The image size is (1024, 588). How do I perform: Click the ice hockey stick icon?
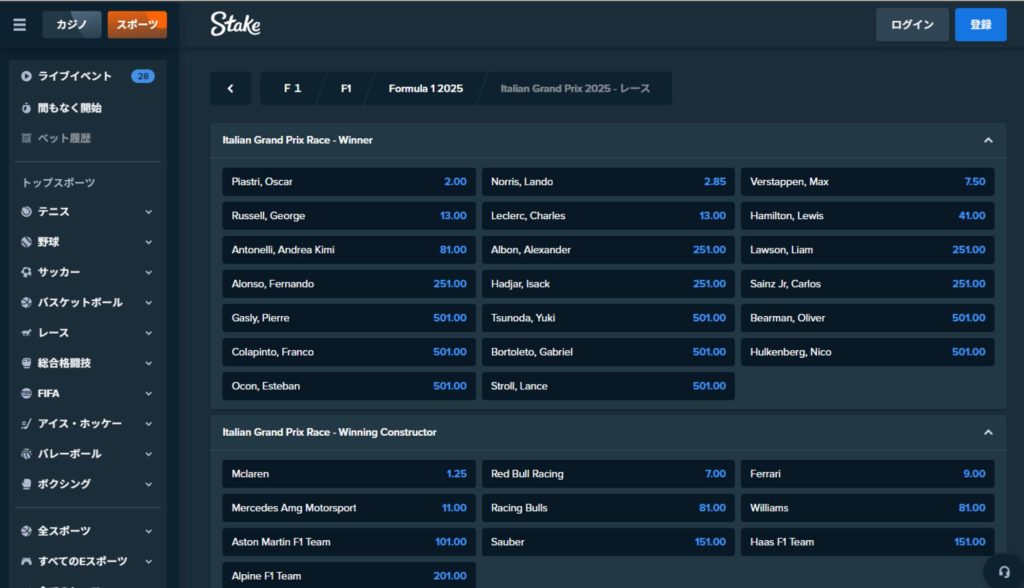click(x=26, y=423)
